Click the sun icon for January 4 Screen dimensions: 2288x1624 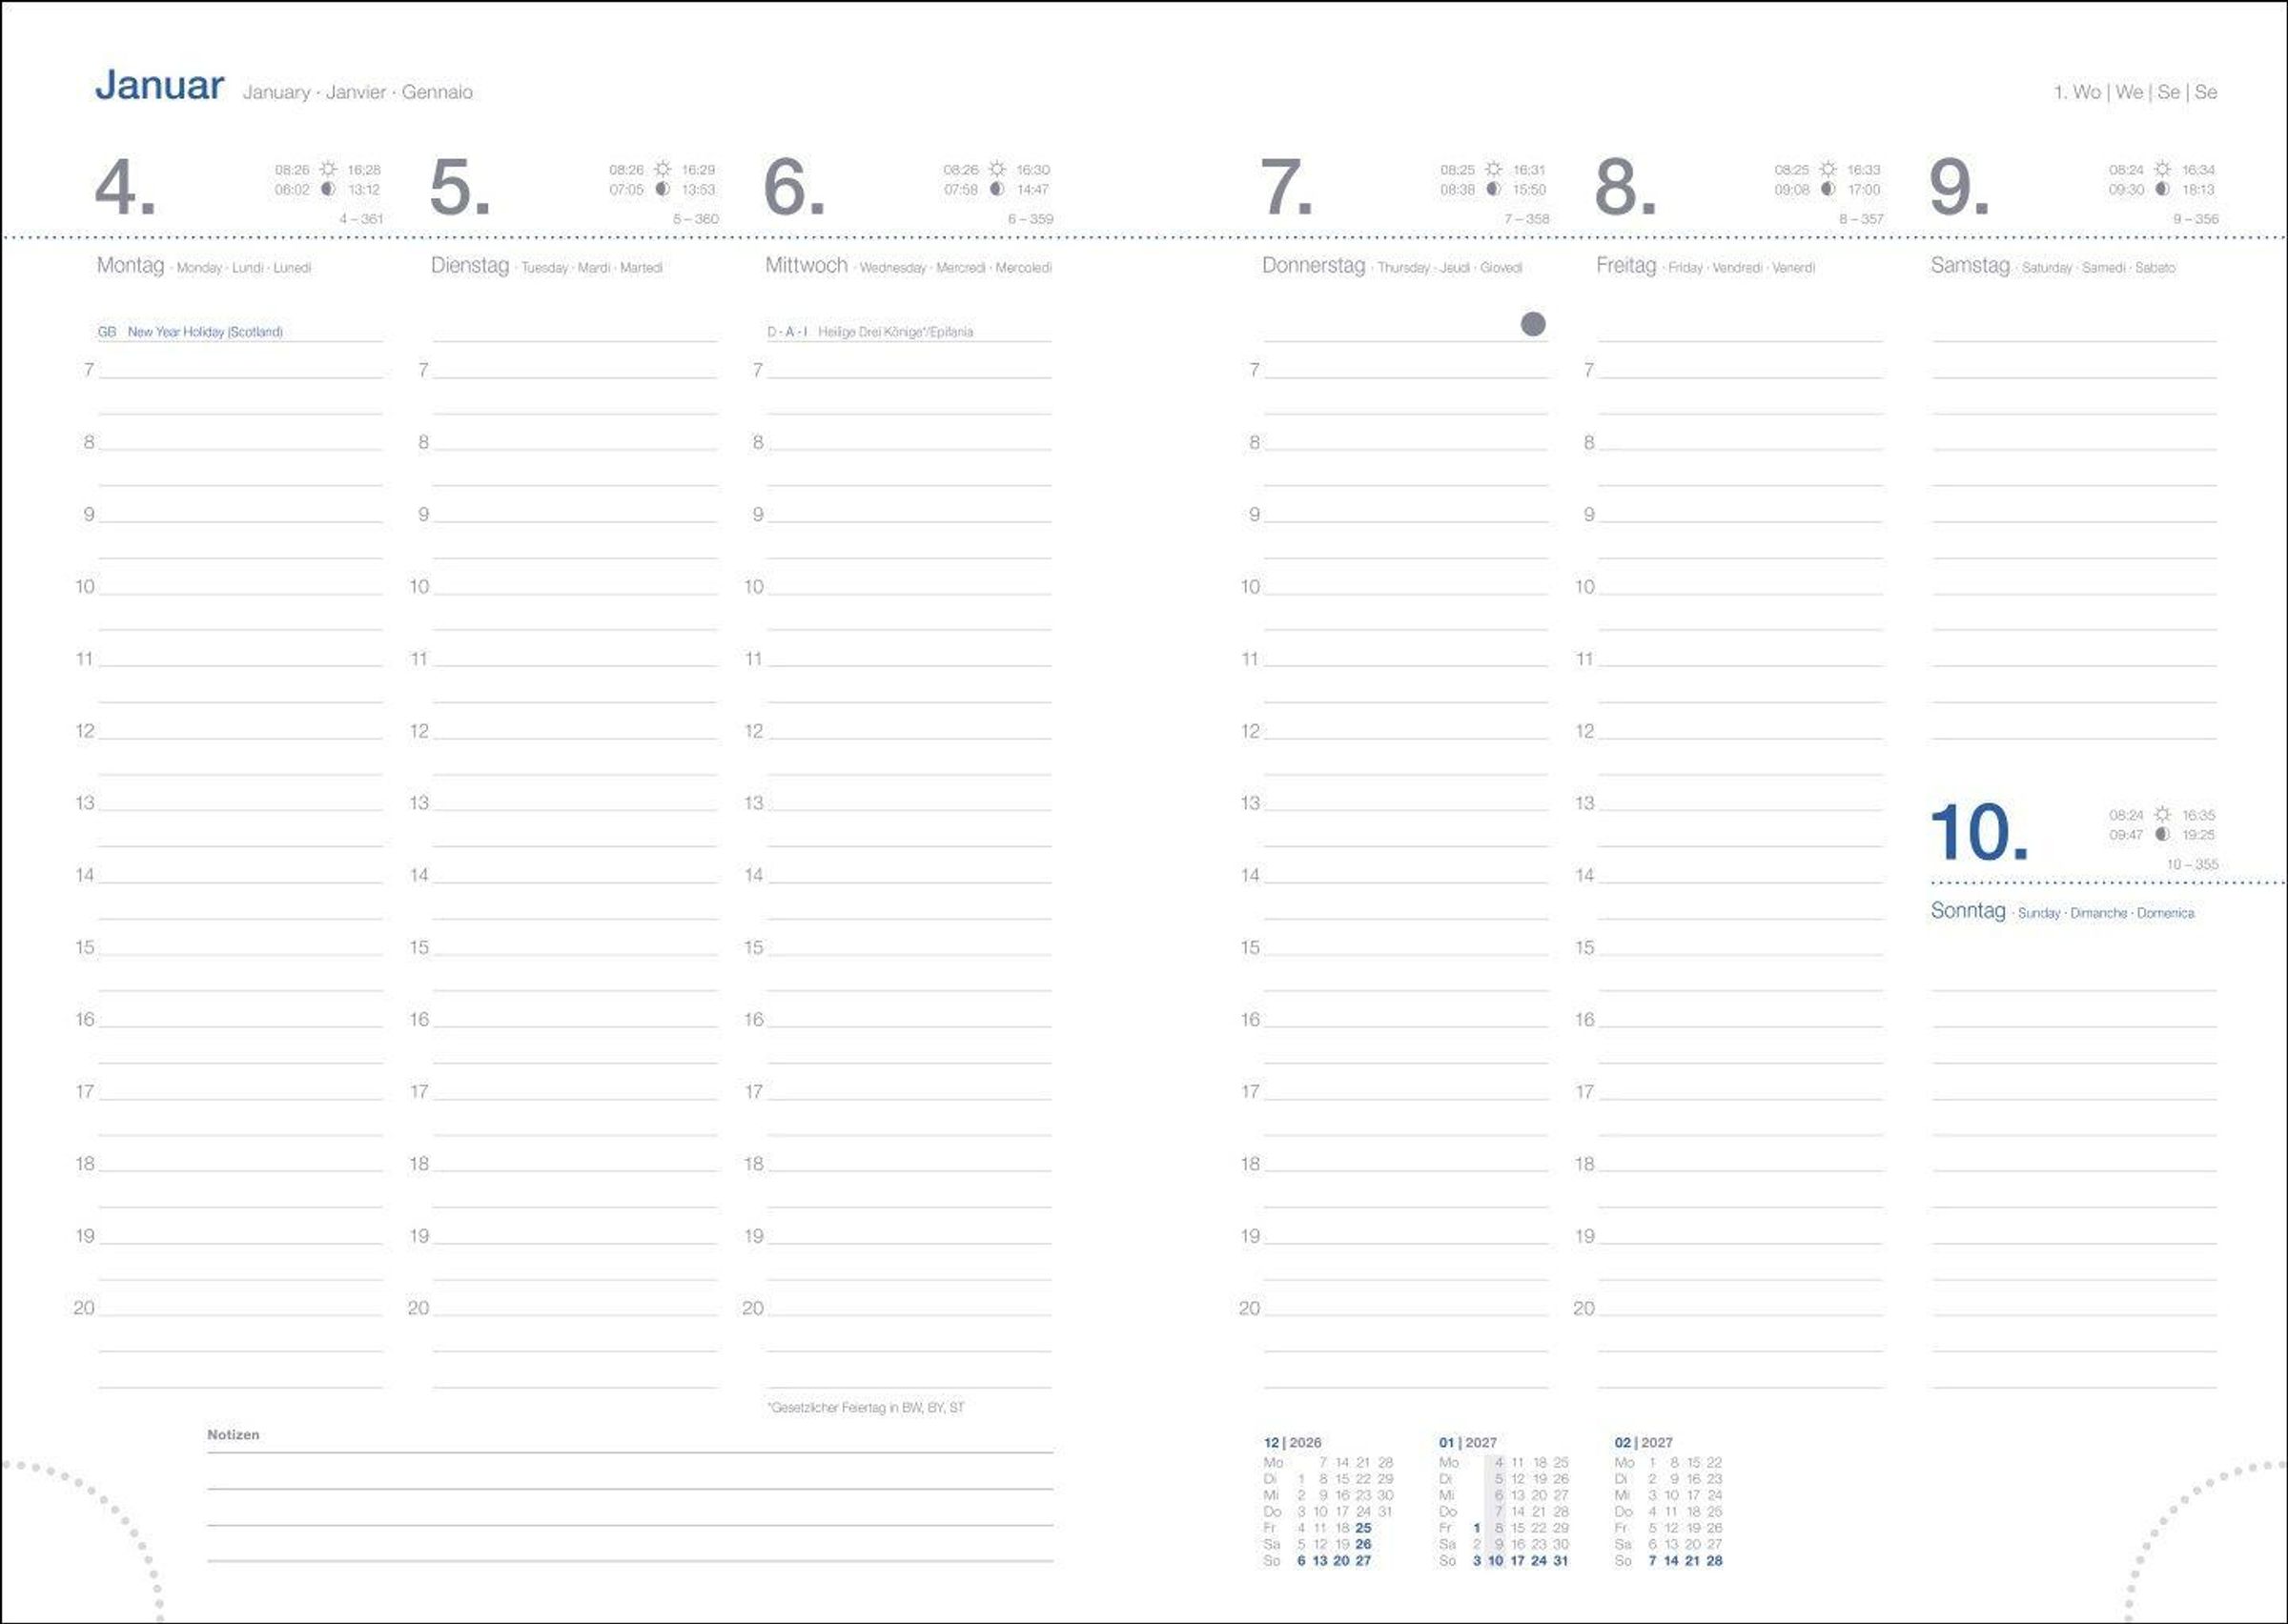pos(328,169)
